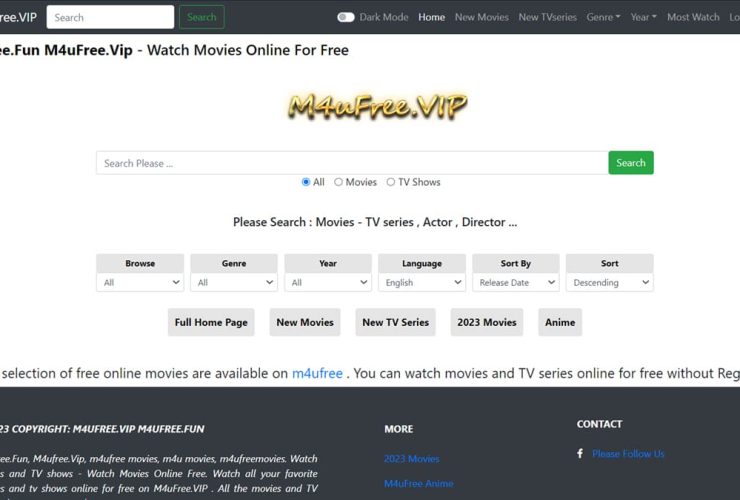Click the MORE footer heading
Image resolution: width=740 pixels, height=500 pixels.
[x=399, y=429]
